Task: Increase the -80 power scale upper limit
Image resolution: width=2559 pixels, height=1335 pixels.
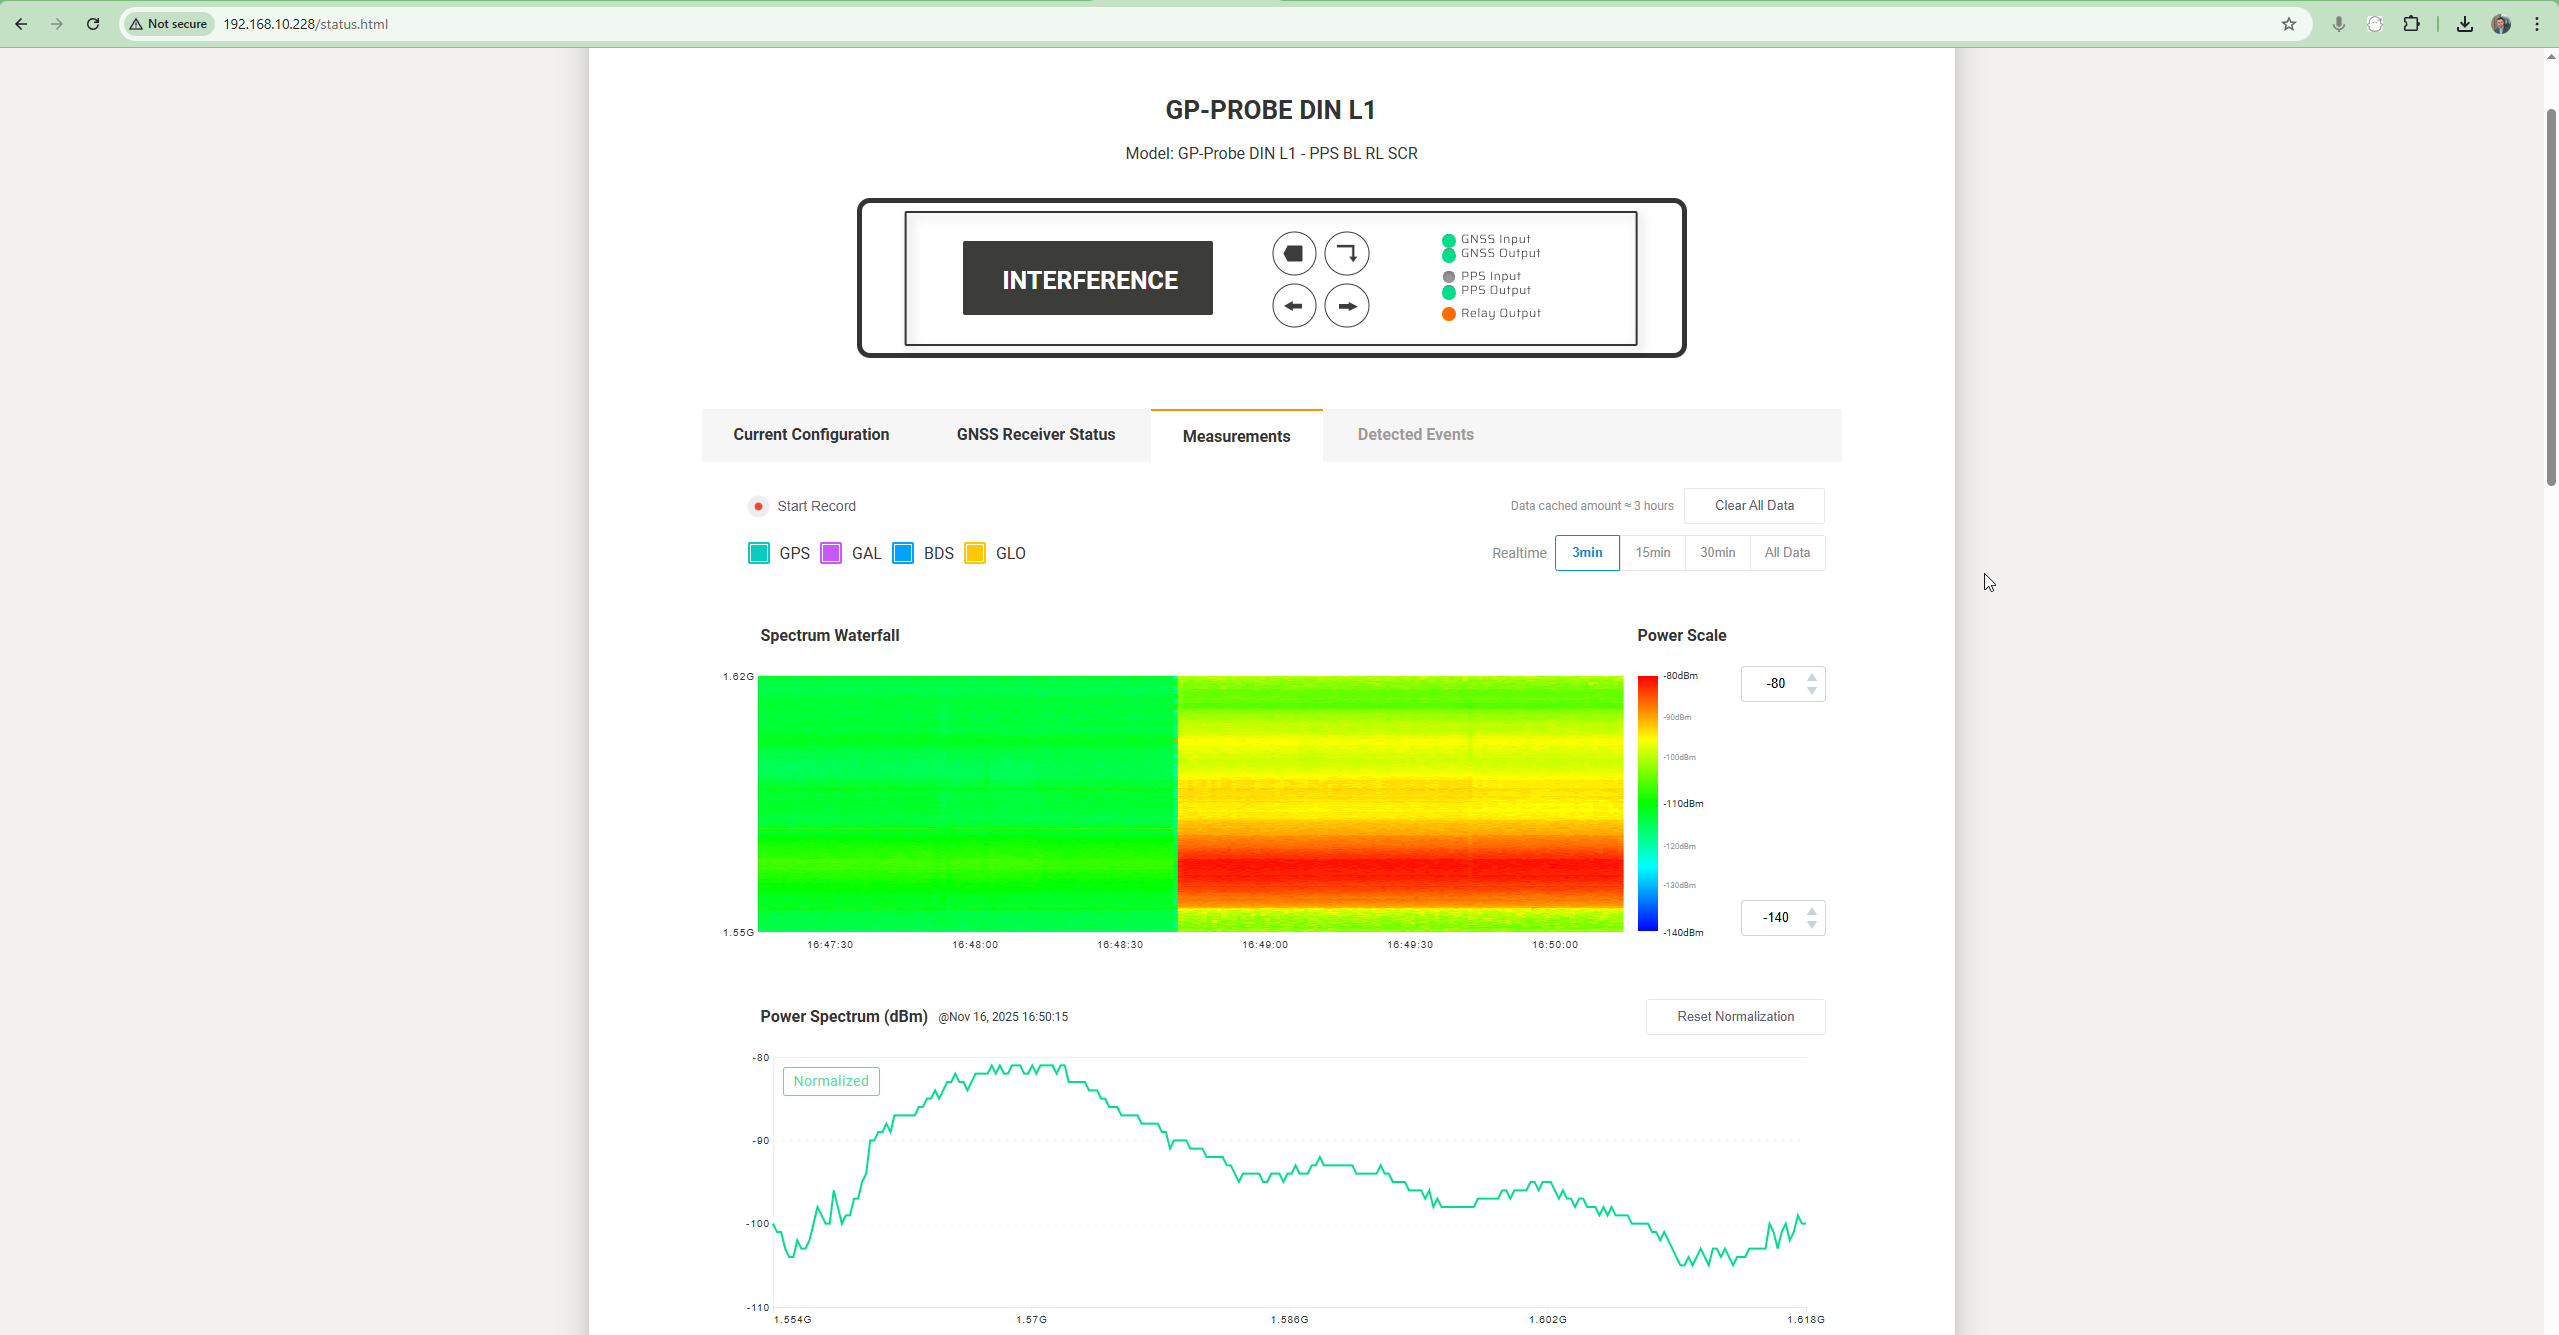Action: click(x=1811, y=678)
